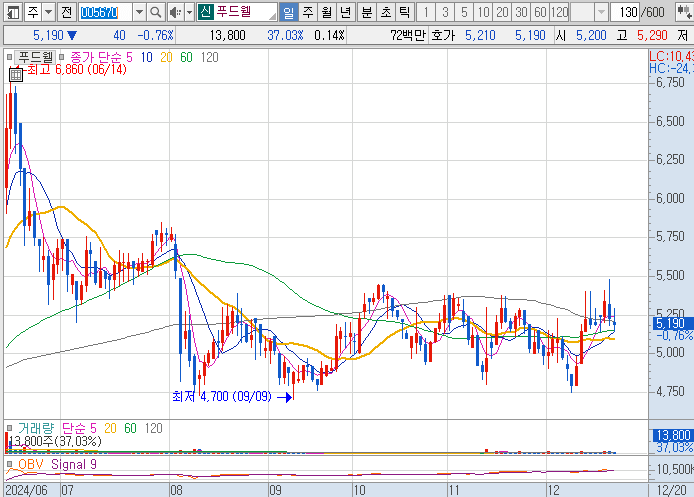This screenshot has width=694, height=497.
Task: Toggle the 거래량 panel square marker
Action: [9, 428]
